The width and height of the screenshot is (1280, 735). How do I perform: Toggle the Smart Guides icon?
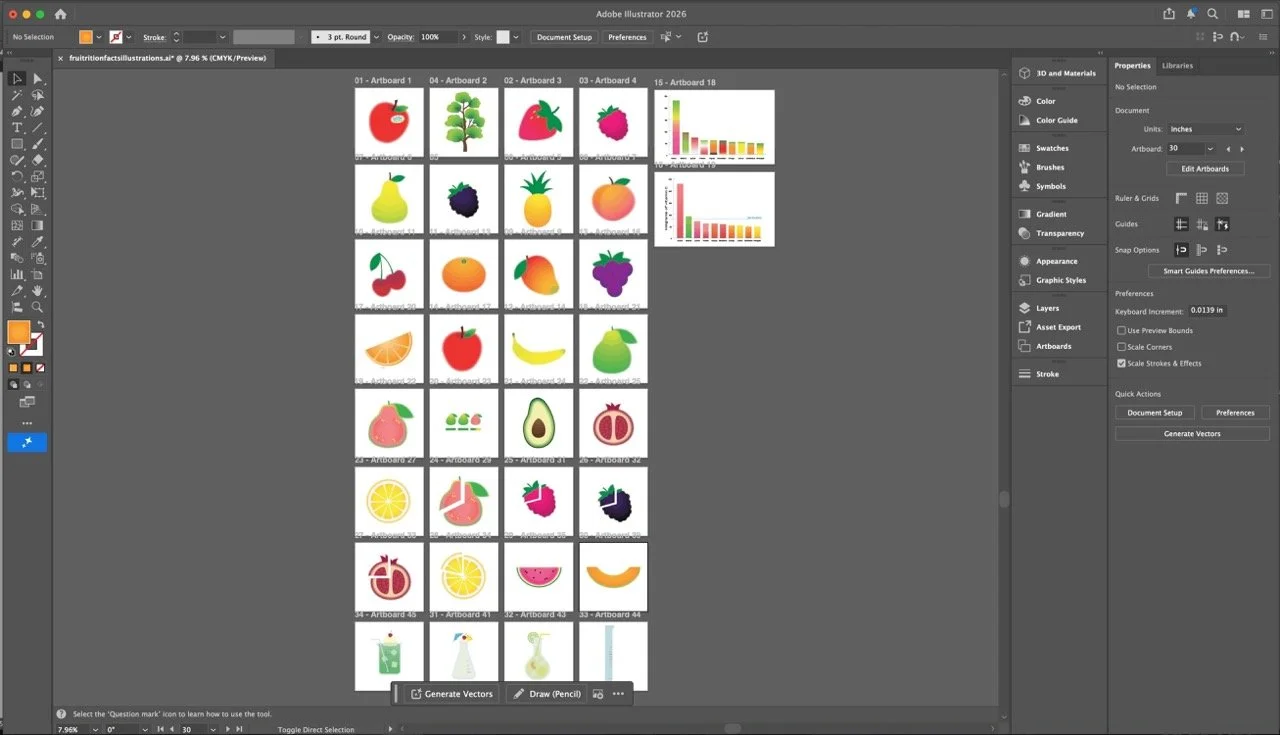pos(1222,224)
